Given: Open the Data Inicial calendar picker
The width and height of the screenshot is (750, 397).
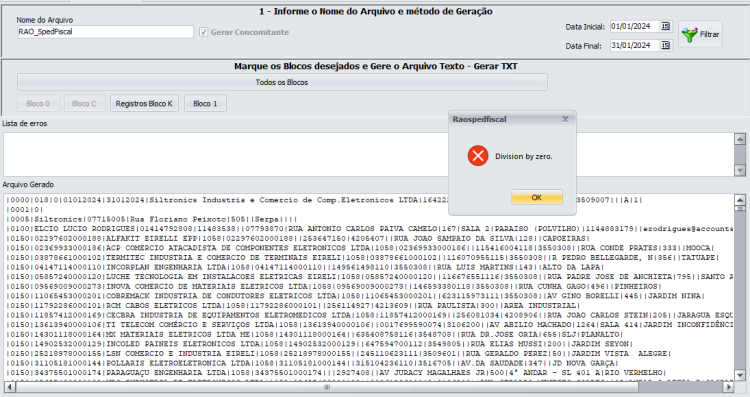Looking at the screenshot, I should (x=665, y=26).
